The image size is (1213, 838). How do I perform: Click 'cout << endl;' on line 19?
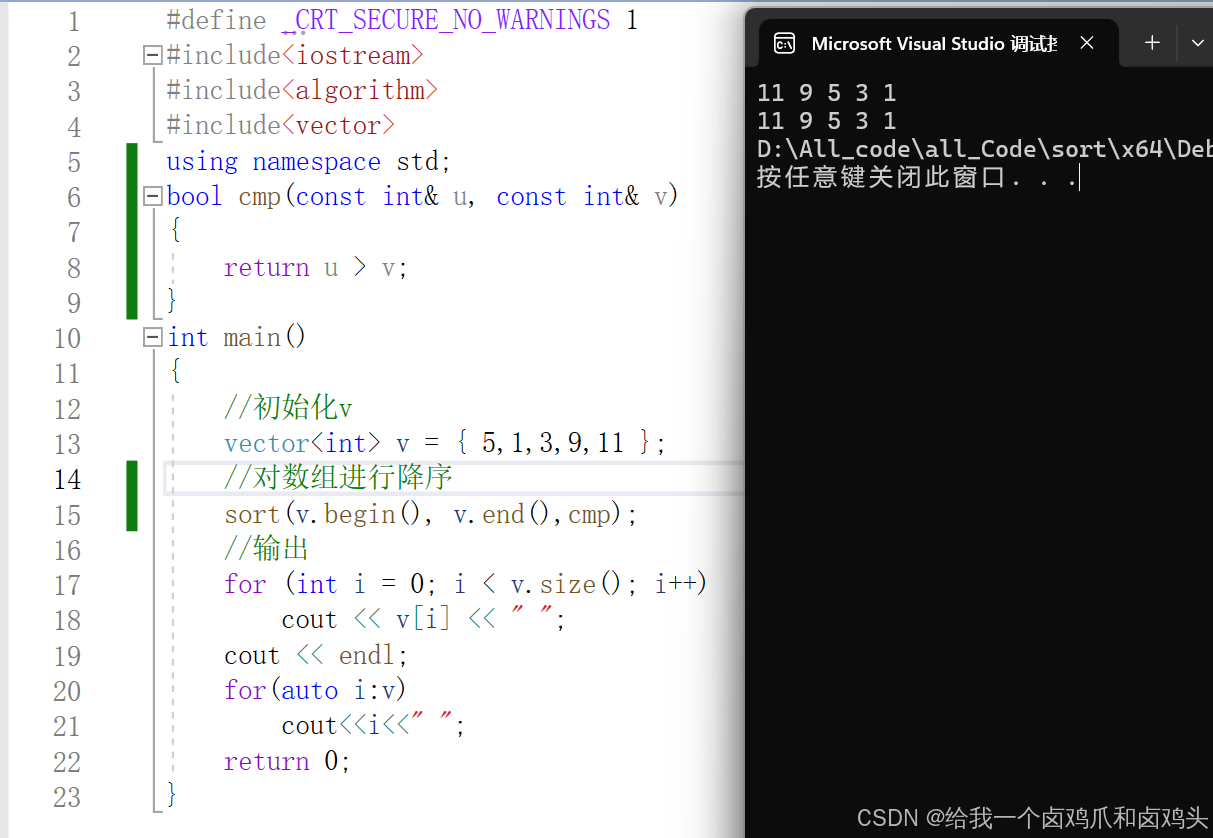316,655
